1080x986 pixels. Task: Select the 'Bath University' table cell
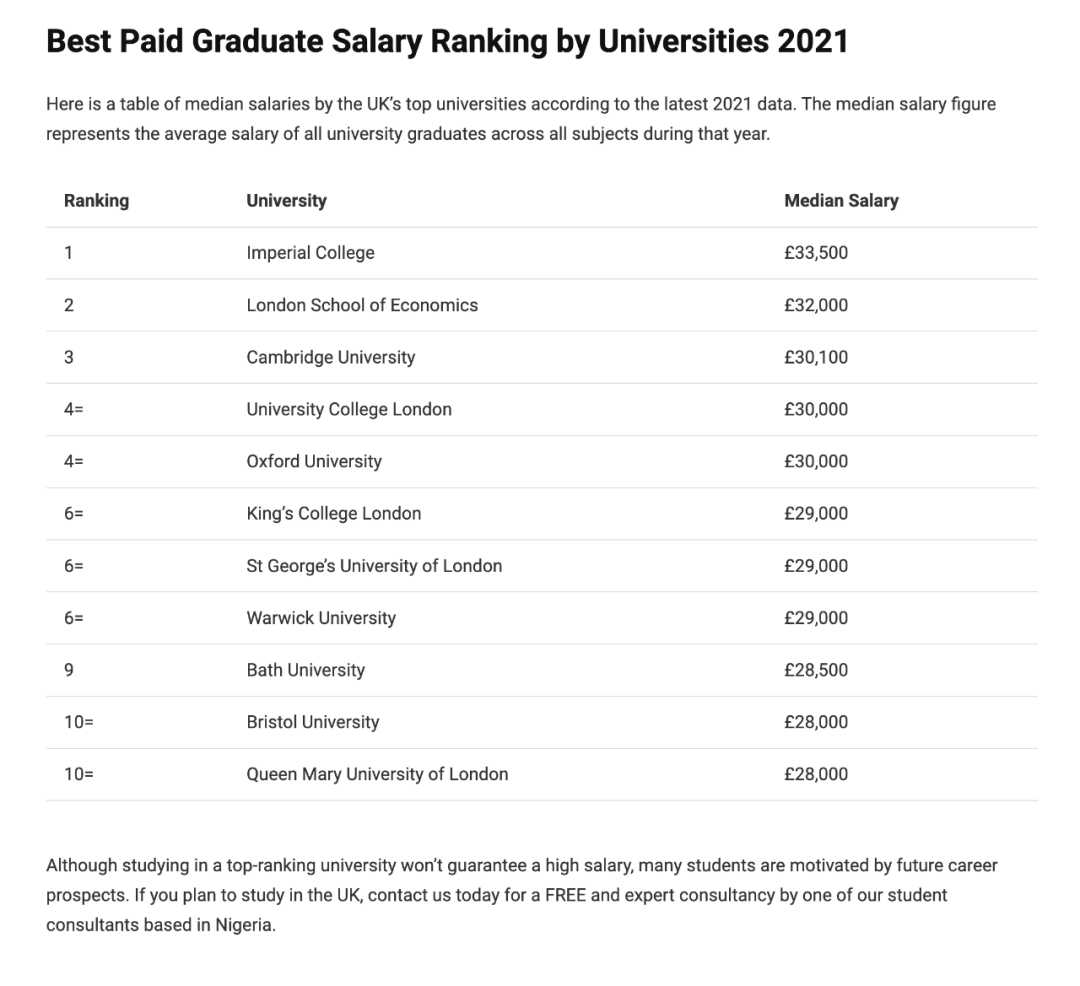(x=305, y=670)
